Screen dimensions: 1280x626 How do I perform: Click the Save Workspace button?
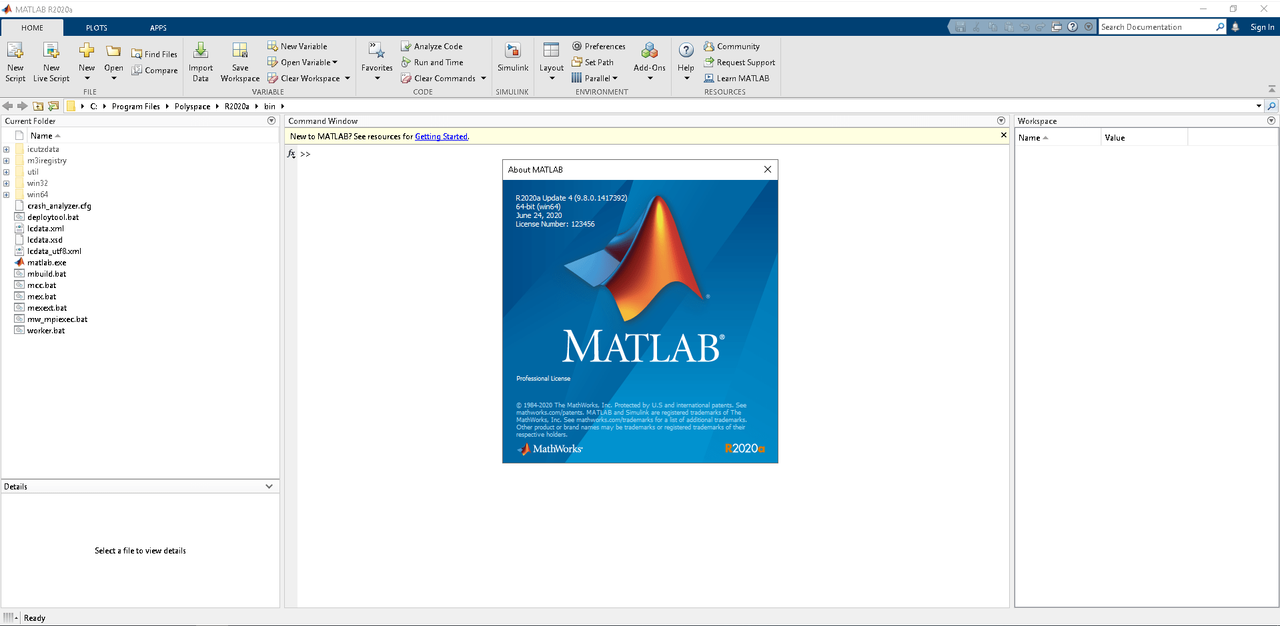click(x=240, y=61)
